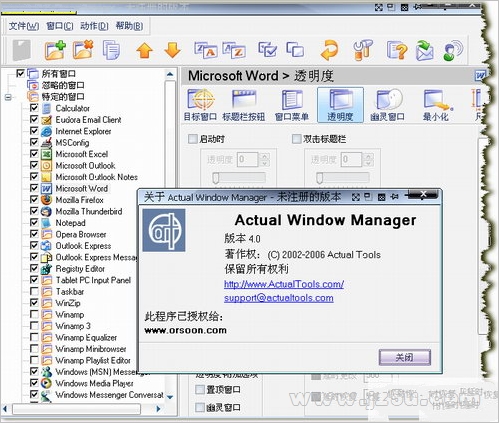Screen dimensions: 499x423
Task: Click the gray save icon in the toolbar
Action: tap(22, 50)
